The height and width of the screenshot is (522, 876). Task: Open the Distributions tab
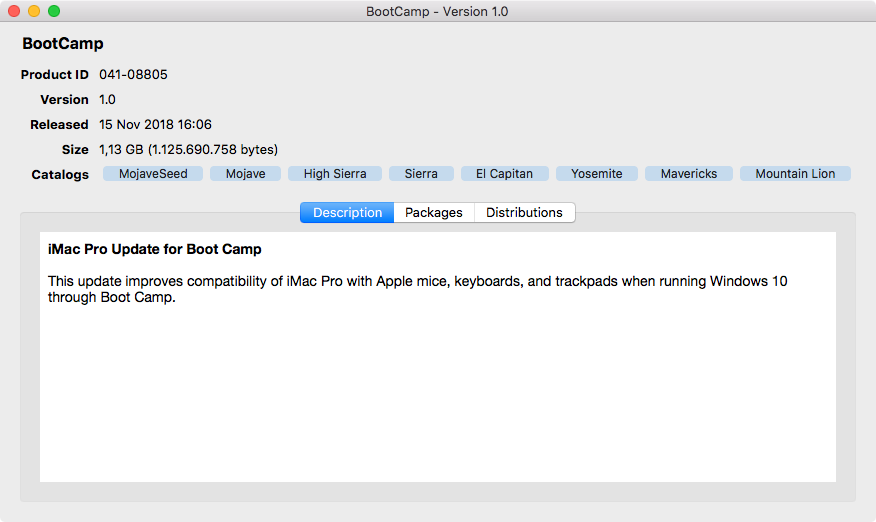pos(524,212)
